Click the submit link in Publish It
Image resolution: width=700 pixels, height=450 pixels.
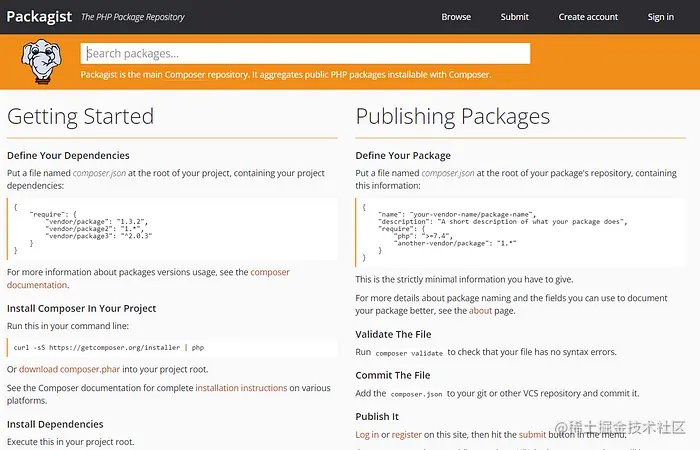pyautogui.click(x=532, y=434)
